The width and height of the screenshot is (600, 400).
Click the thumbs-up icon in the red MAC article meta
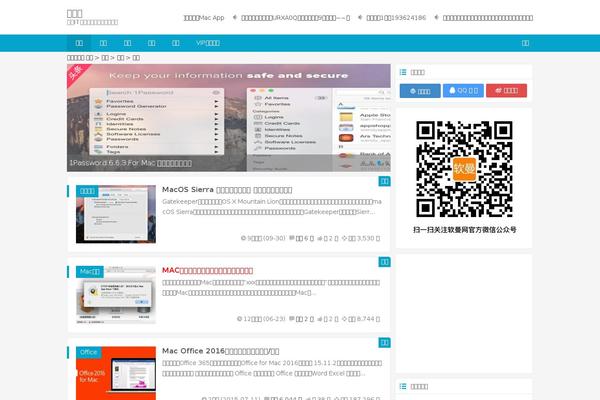tap(320, 318)
